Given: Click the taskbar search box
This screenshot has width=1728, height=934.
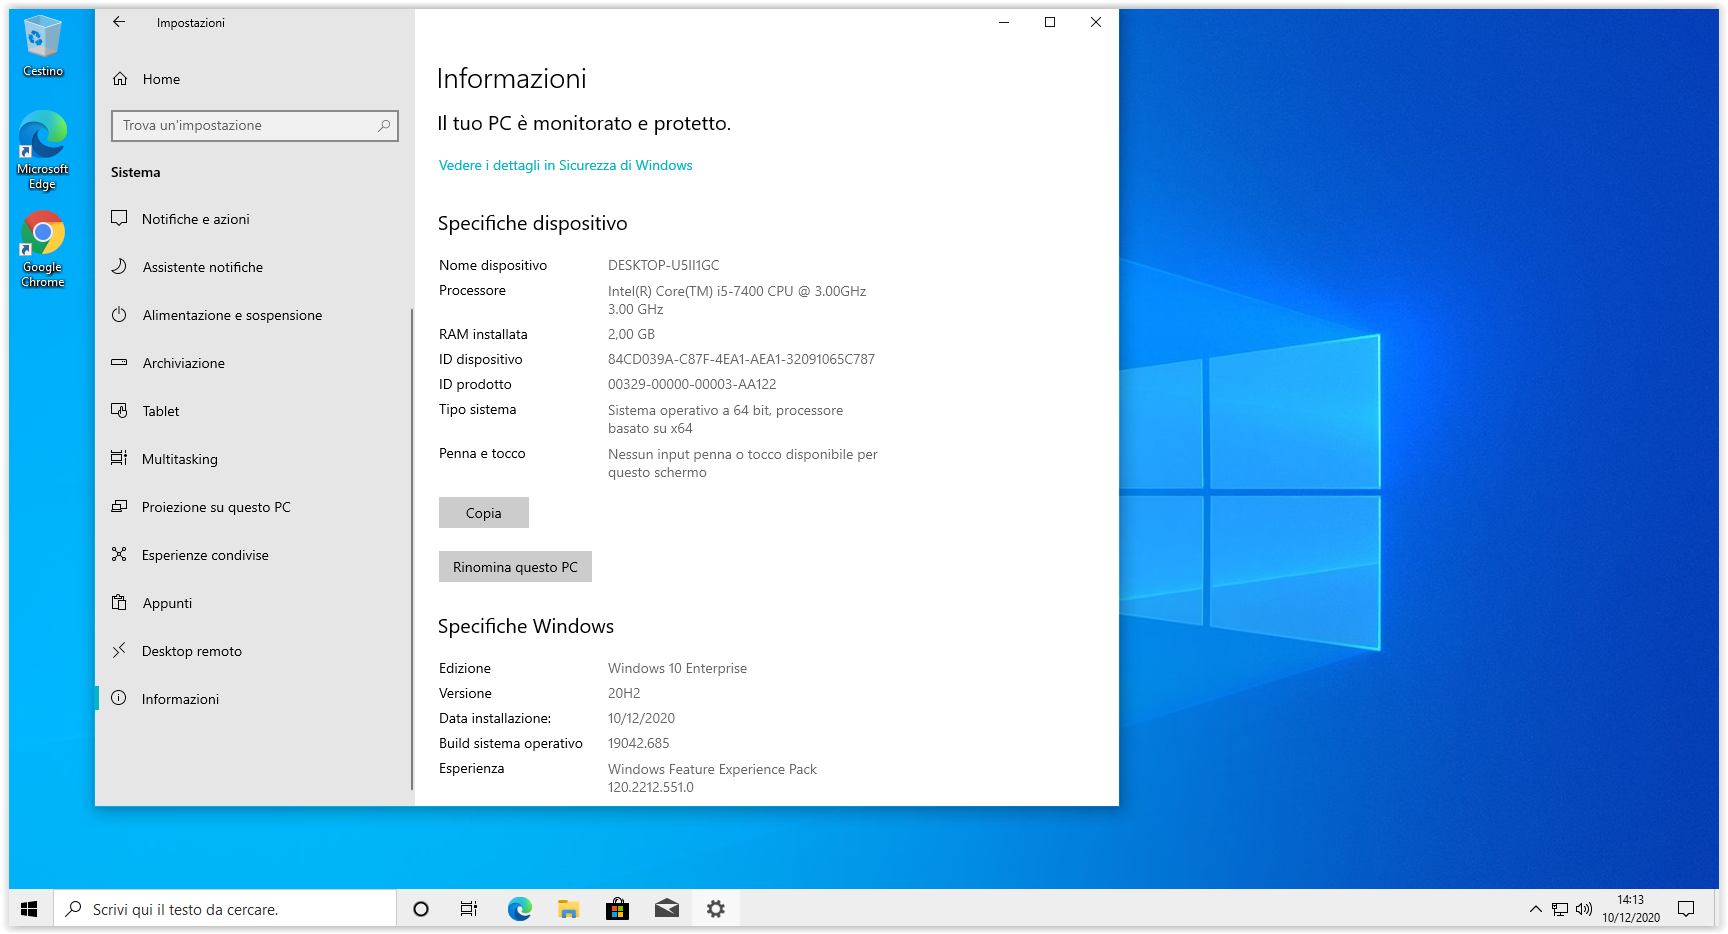Looking at the screenshot, I should click(x=225, y=909).
